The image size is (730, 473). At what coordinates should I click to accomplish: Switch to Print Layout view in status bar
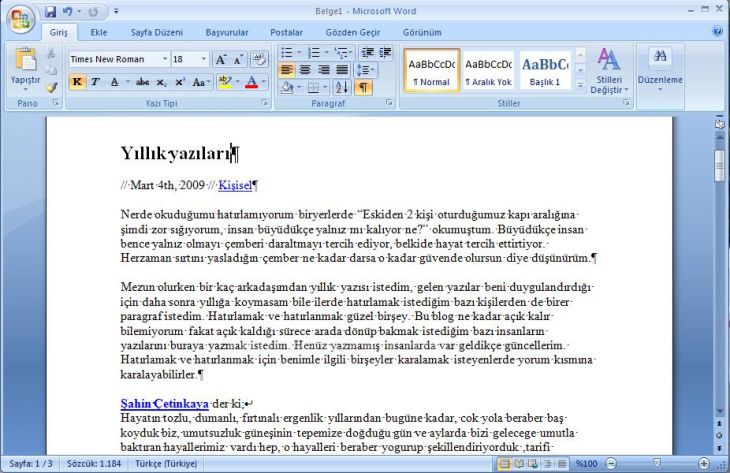pyautogui.click(x=504, y=464)
